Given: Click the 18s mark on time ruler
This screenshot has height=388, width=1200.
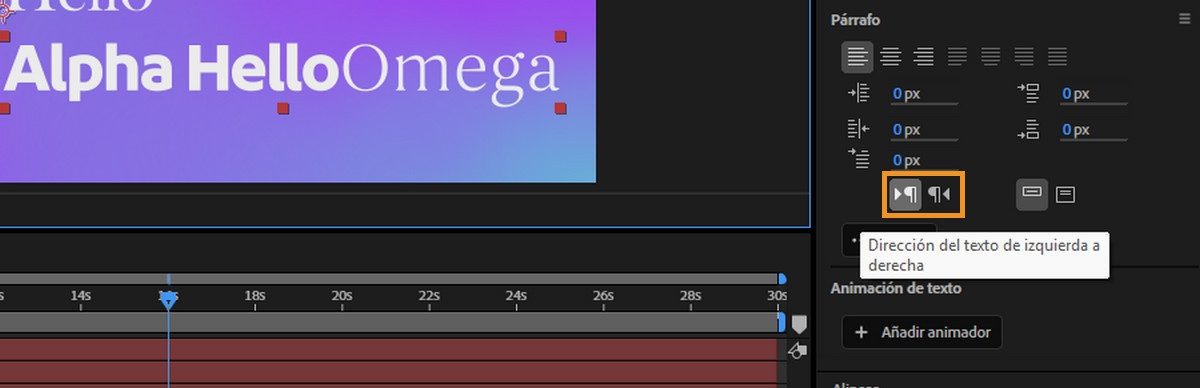Looking at the screenshot, I should click(x=255, y=295).
